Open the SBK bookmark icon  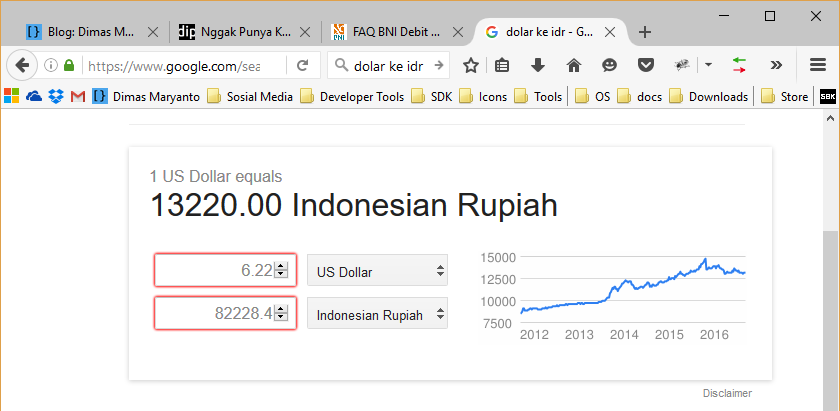[828, 96]
